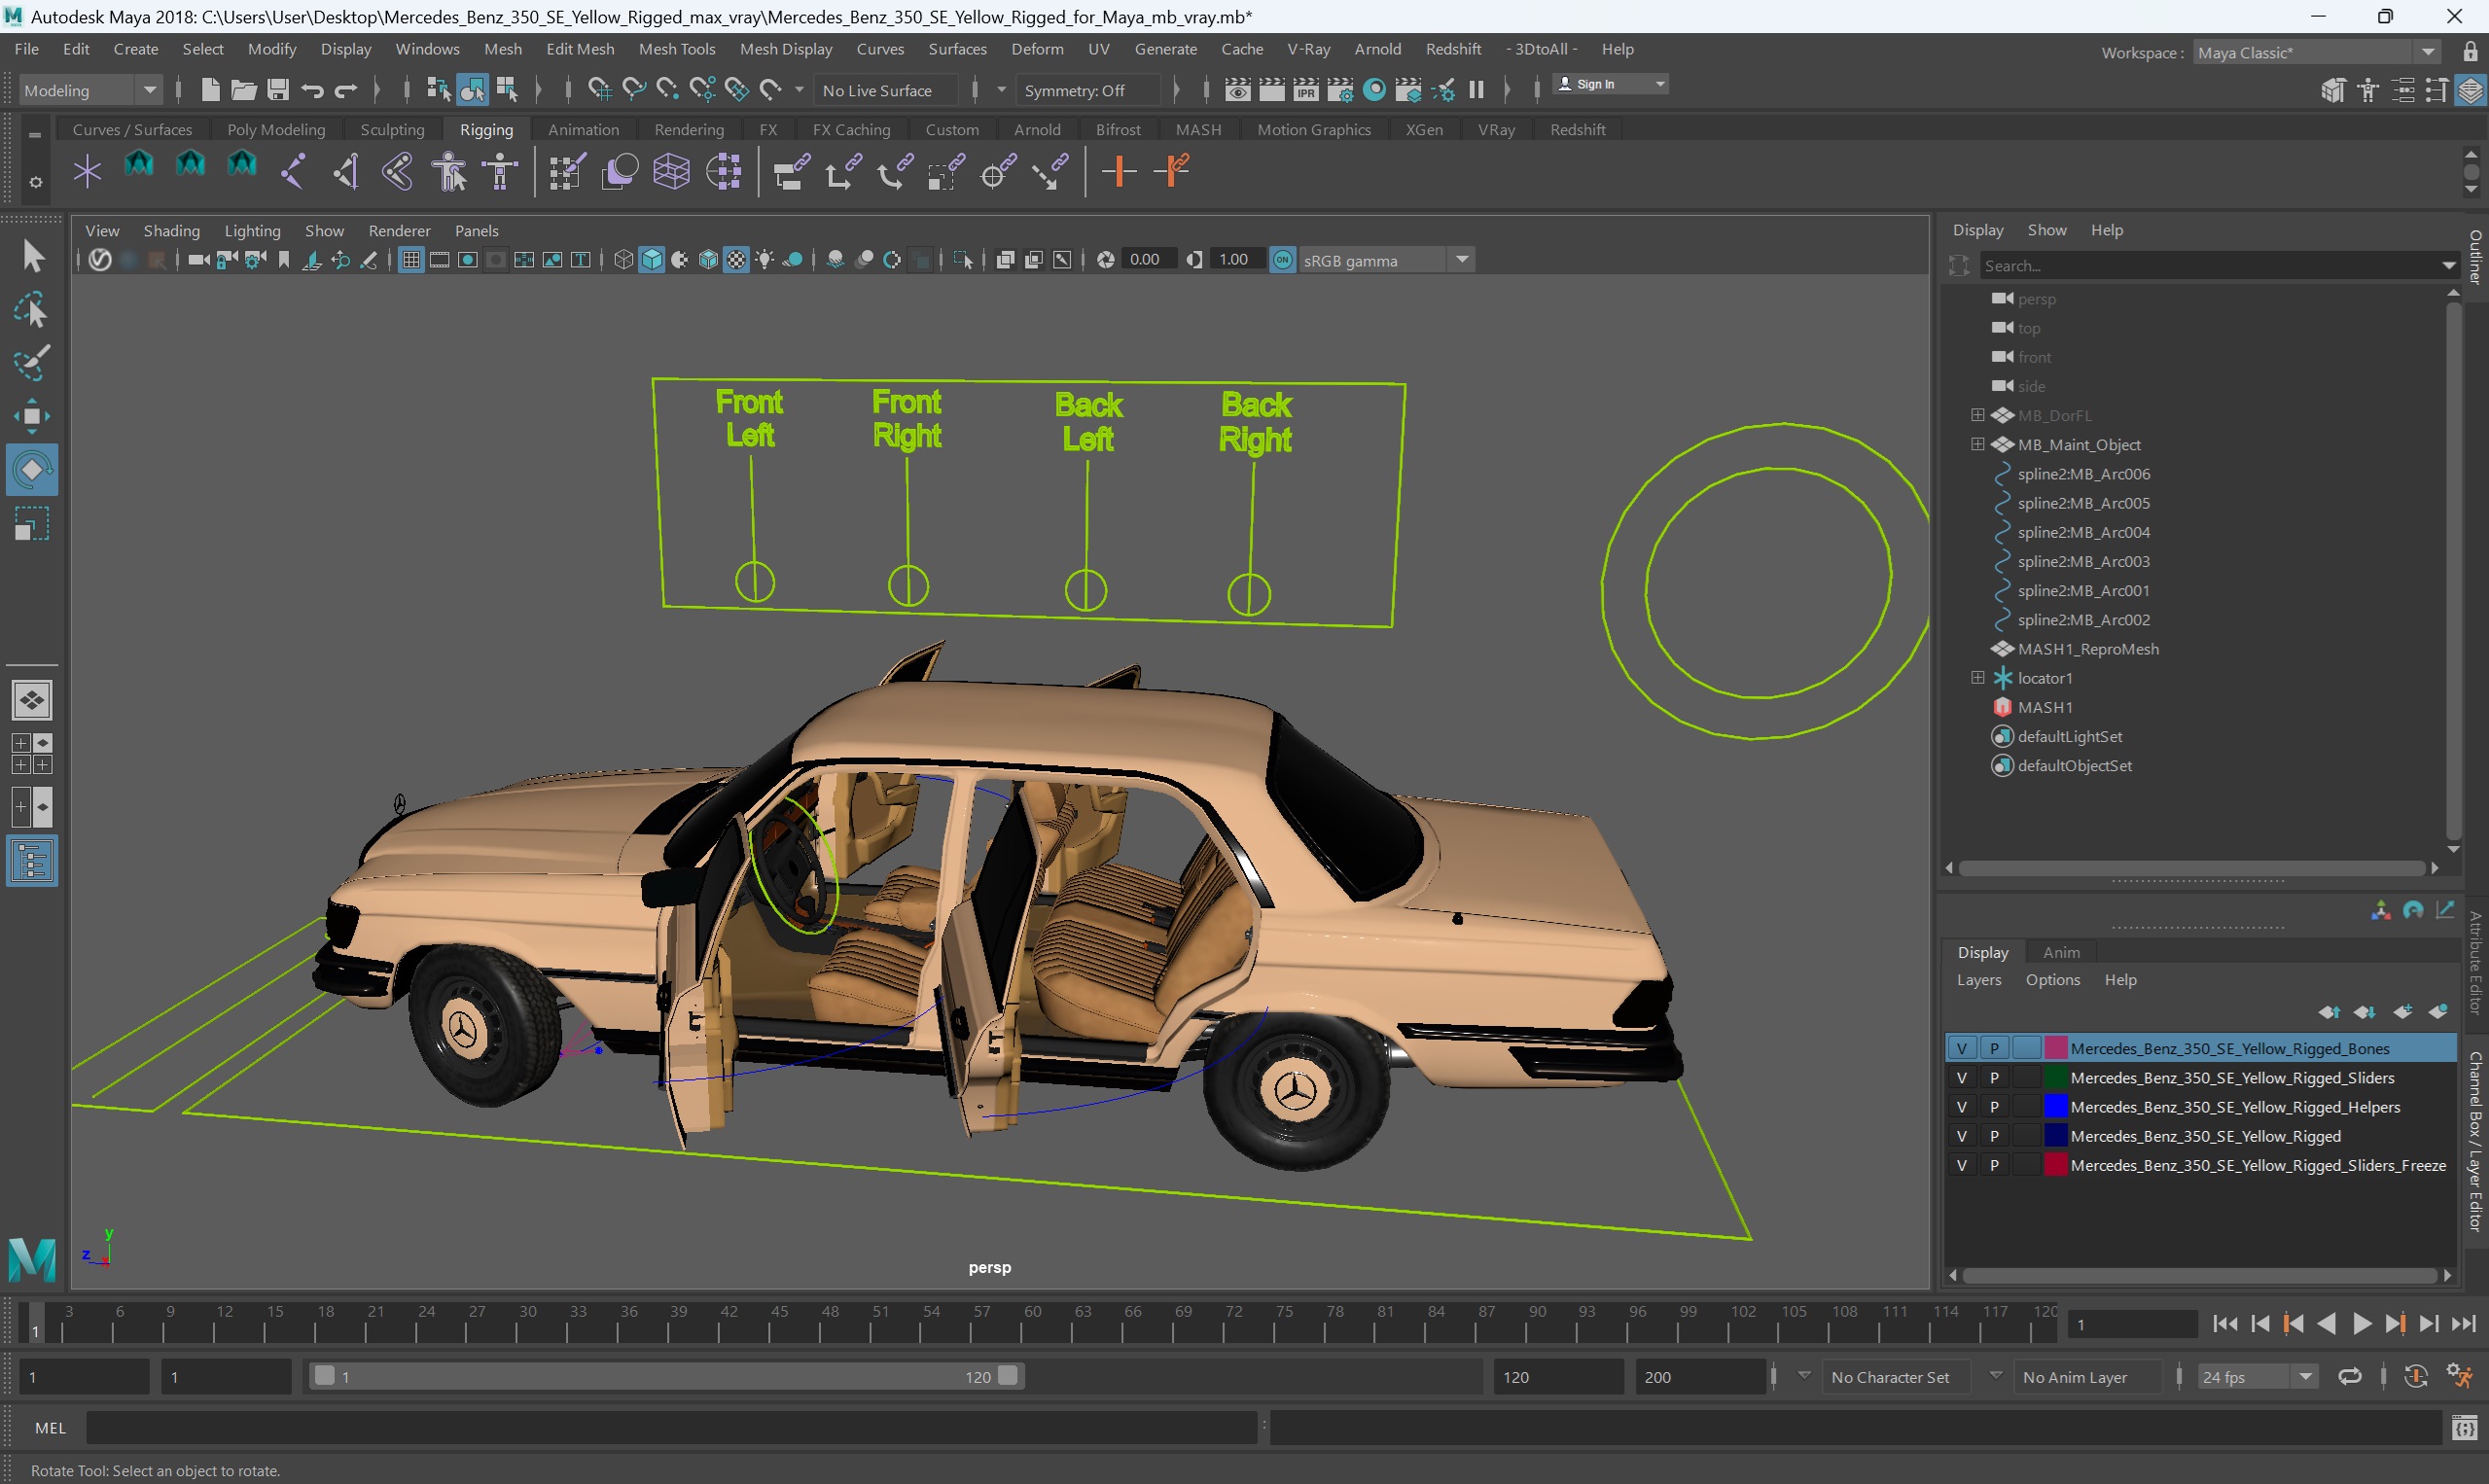Toggle visibility of the Rigged_Sliders_Freeze layer

tap(1961, 1164)
